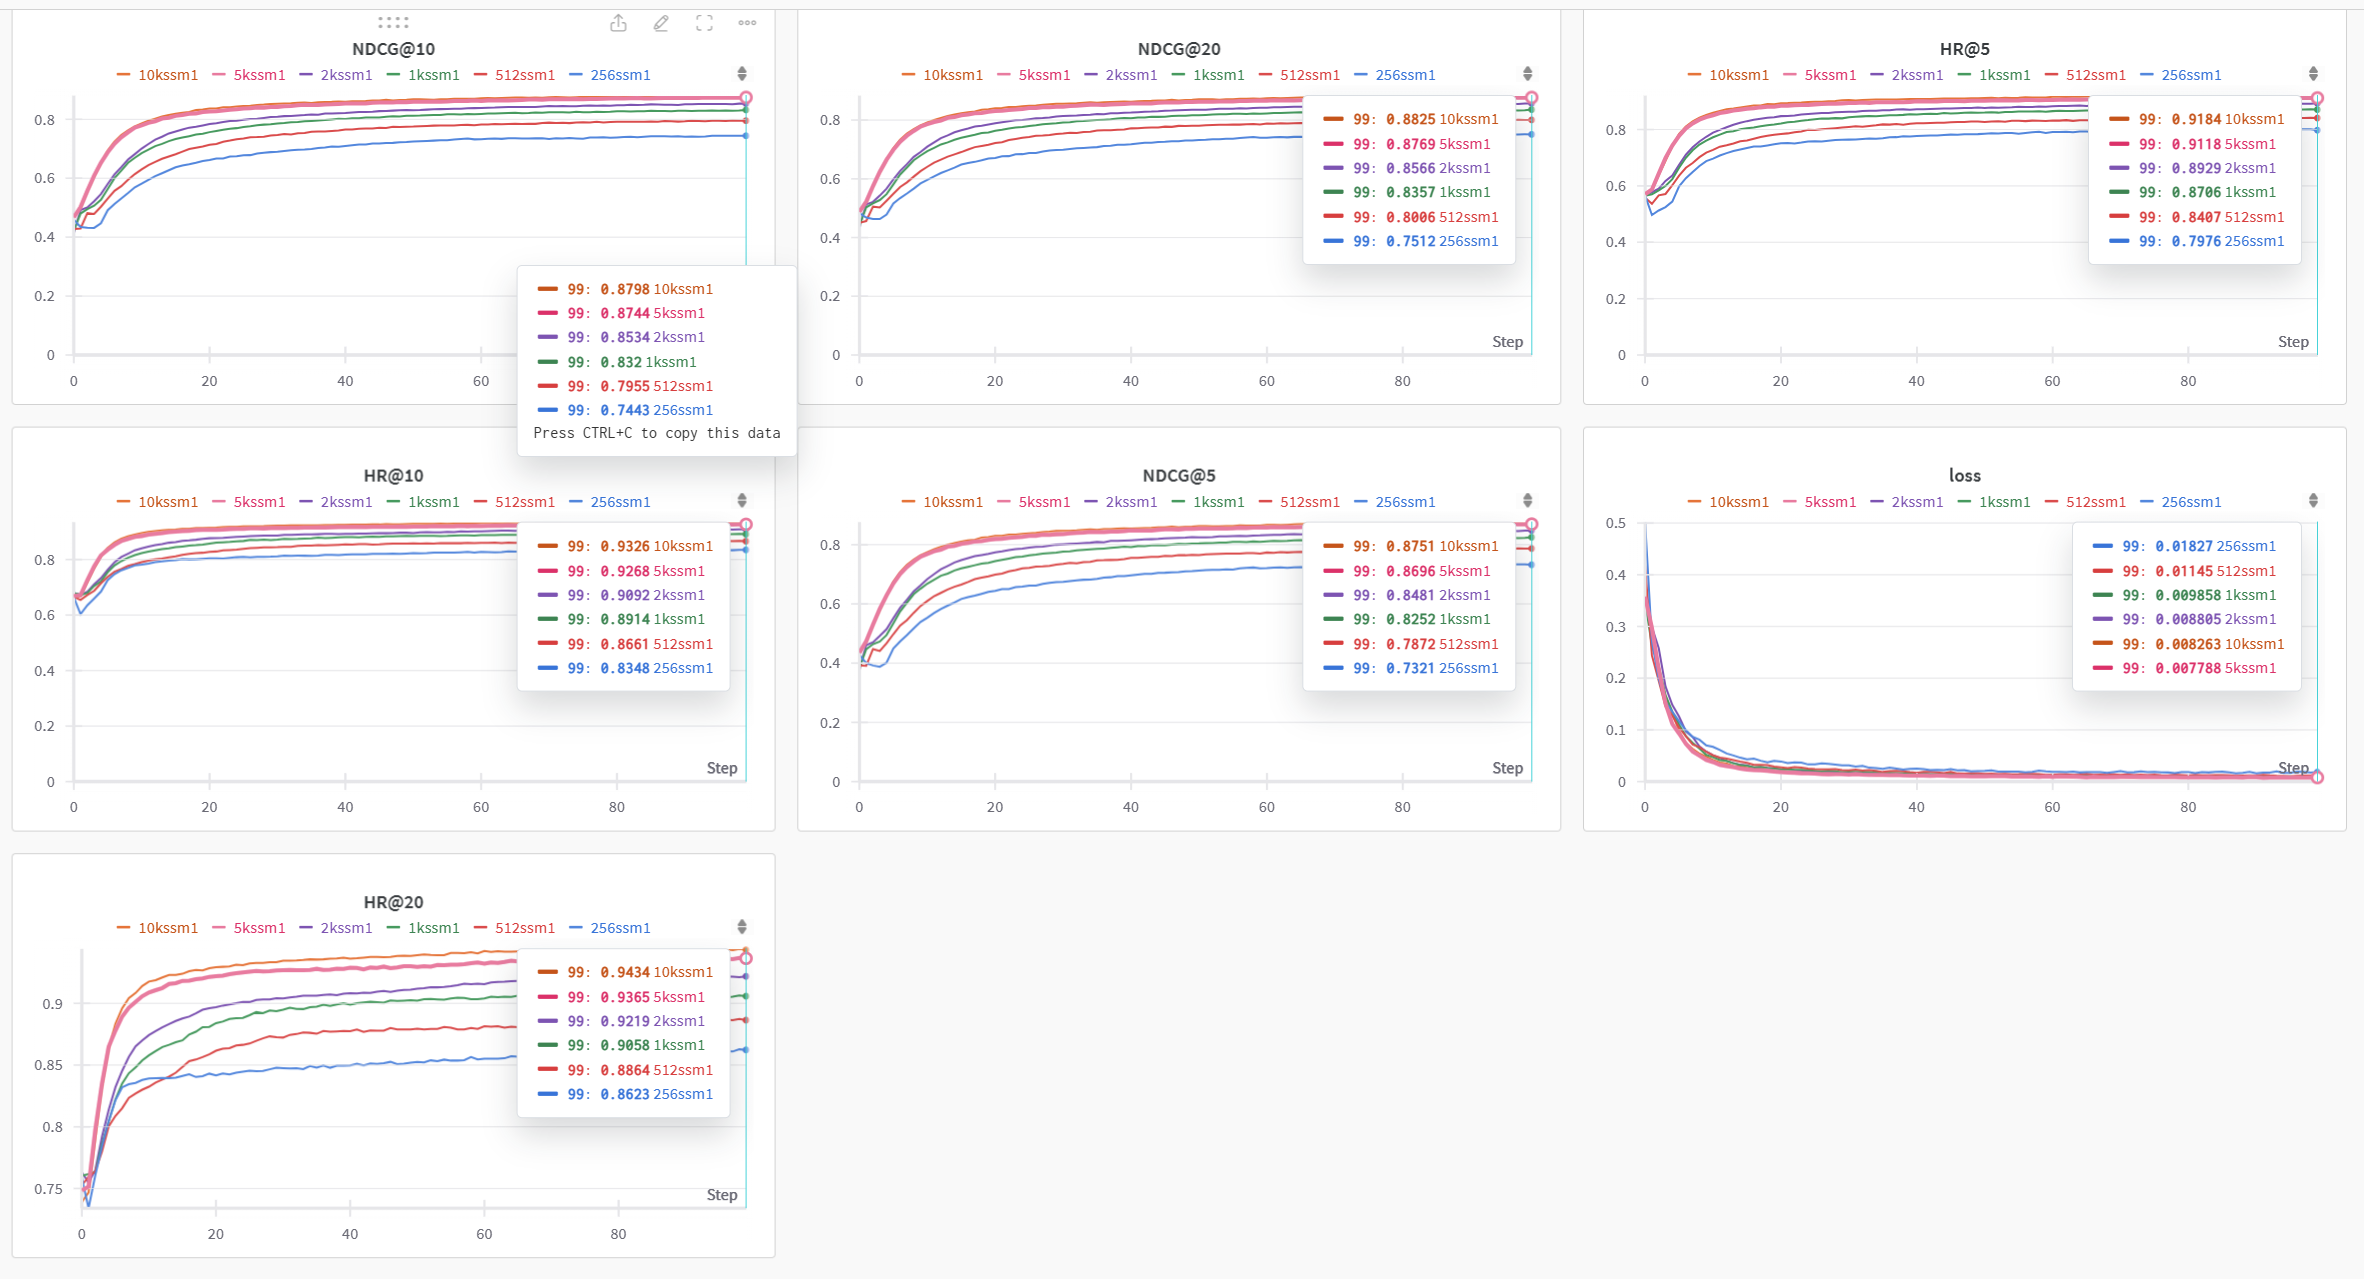Viewport: 2364px width, 1279px height.
Task: Click legend paging arrows on loss chart
Action: tap(2314, 501)
